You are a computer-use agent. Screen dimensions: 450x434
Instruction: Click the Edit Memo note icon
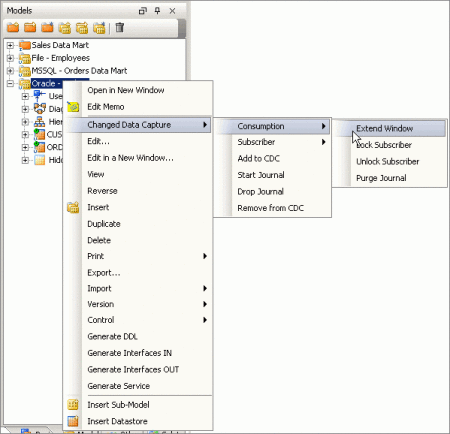[x=73, y=107]
